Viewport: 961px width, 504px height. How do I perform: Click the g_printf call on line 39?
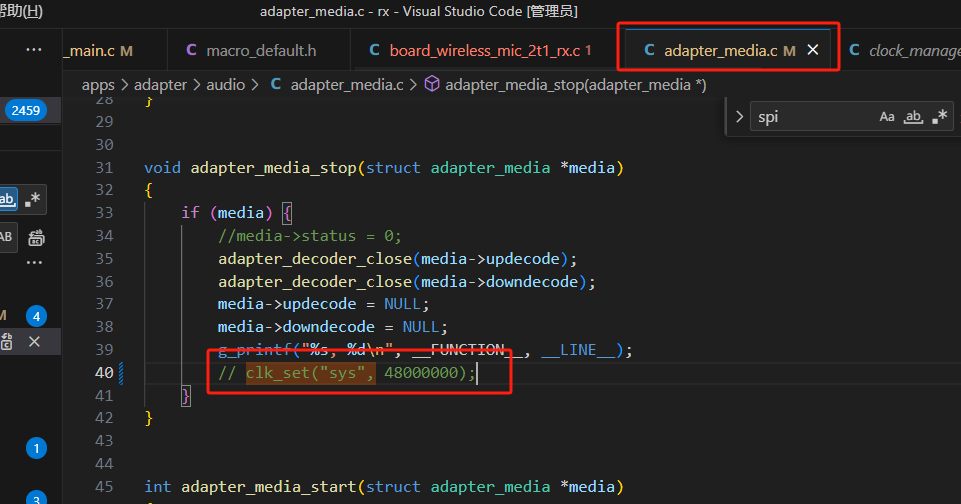pyautogui.click(x=425, y=349)
